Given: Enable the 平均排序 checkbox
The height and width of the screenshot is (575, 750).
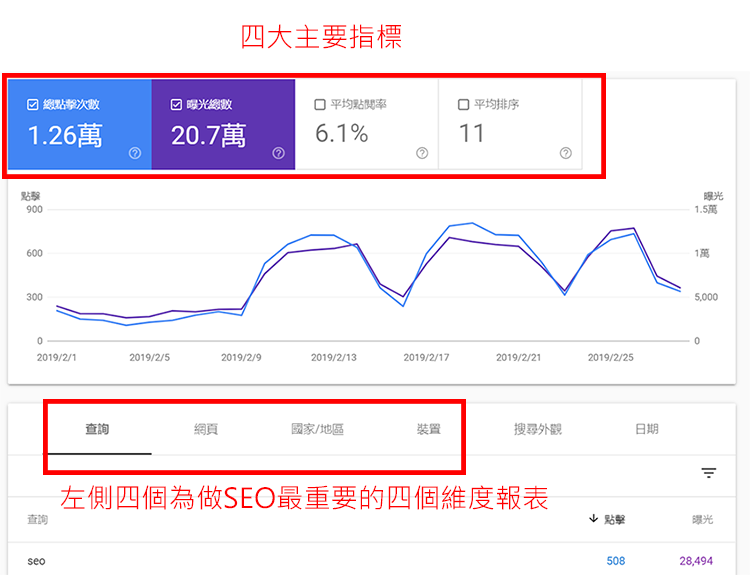Looking at the screenshot, I should (x=463, y=104).
